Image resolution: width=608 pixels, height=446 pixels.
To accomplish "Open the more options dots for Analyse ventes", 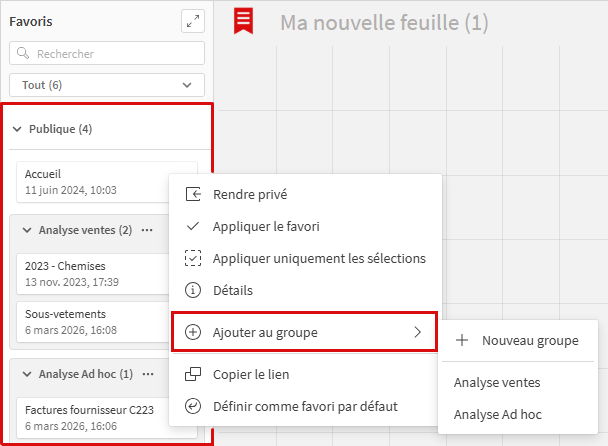I will [147, 230].
